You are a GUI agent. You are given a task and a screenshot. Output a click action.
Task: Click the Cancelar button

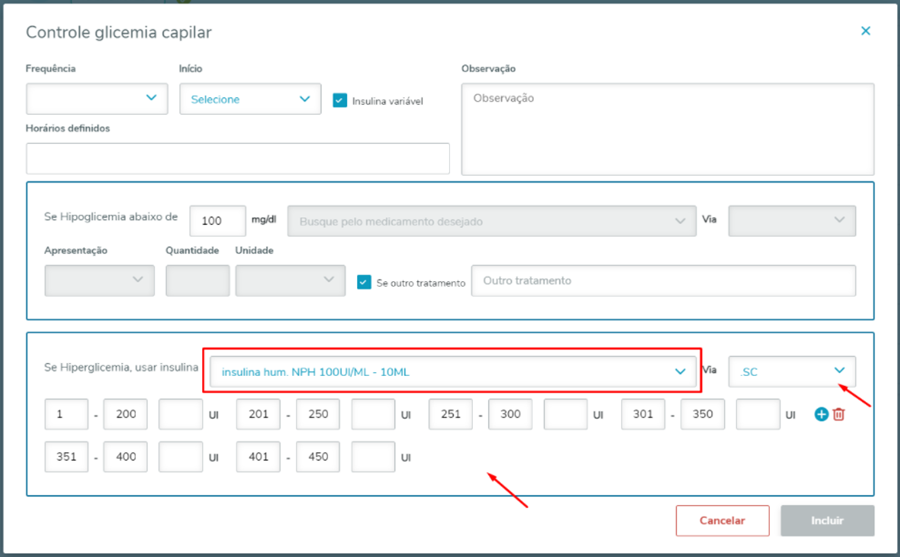tap(723, 520)
